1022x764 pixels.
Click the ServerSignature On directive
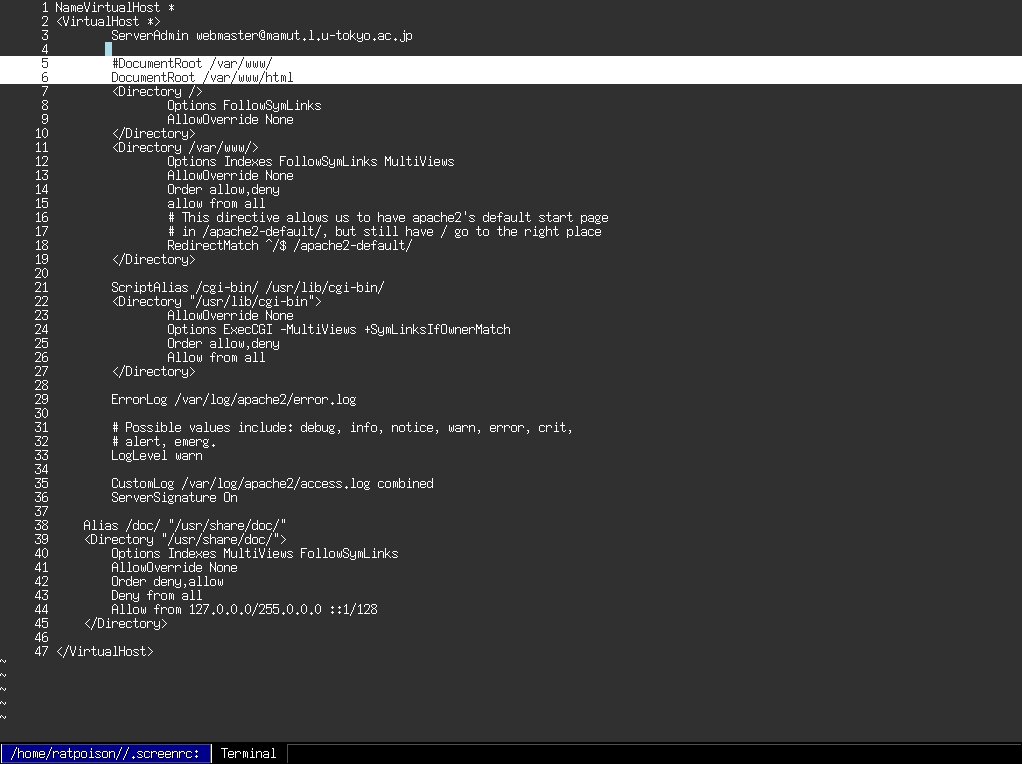click(174, 498)
